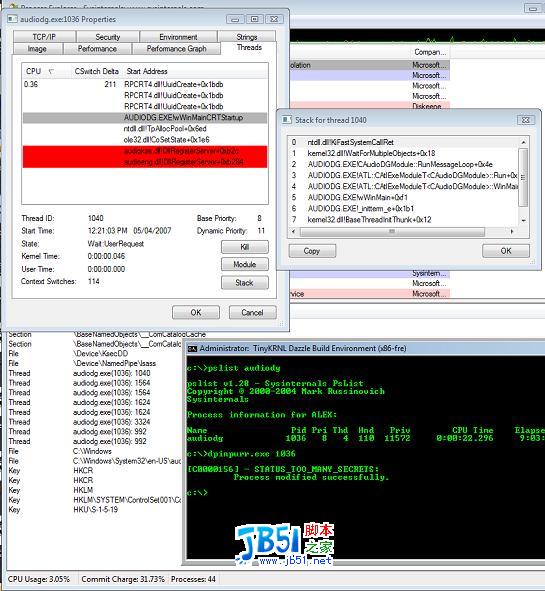Select the File handle row C:\Windows
Viewport: 545px width, 591px height.
[x=94, y=451]
